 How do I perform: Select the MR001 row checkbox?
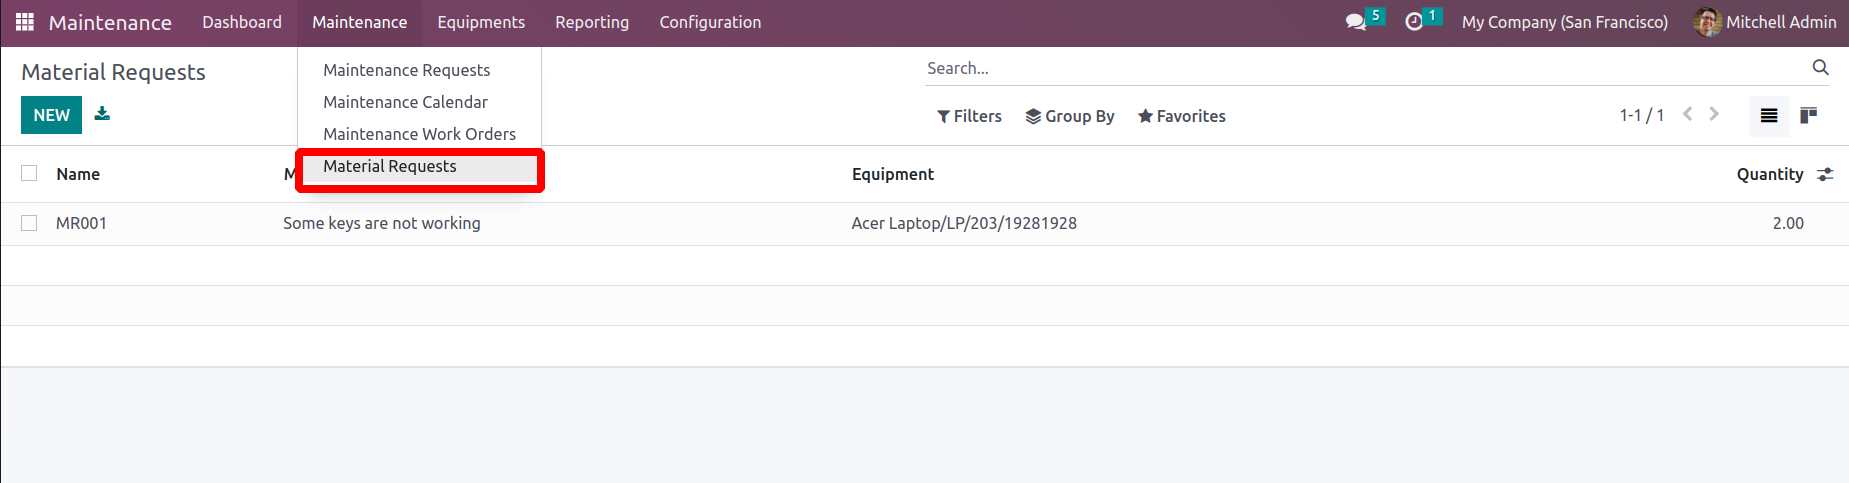[x=30, y=223]
